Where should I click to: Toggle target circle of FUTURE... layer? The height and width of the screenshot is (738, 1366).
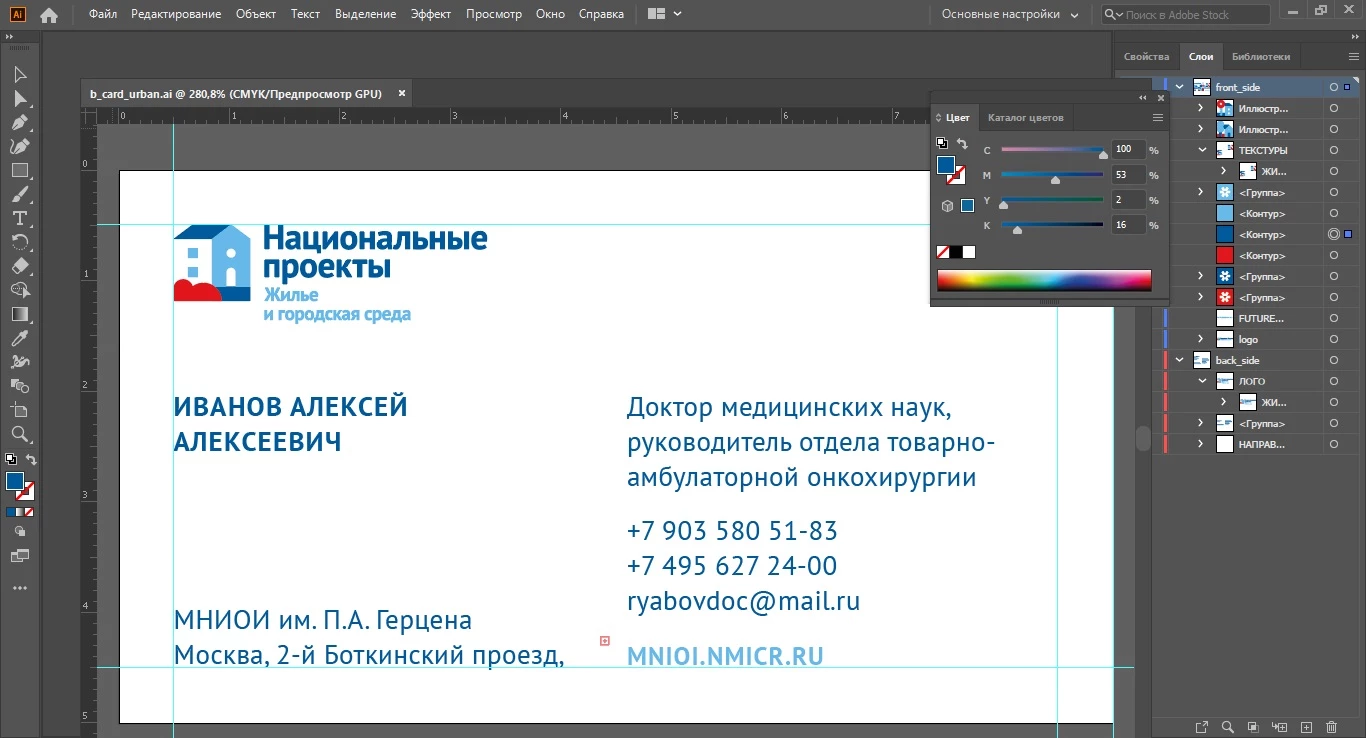[1333, 318]
